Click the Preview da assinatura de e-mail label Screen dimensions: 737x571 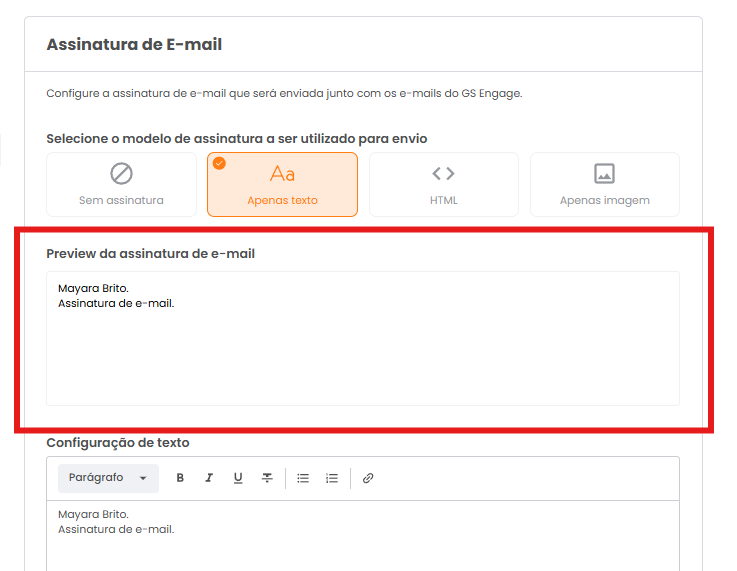pyautogui.click(x=150, y=254)
